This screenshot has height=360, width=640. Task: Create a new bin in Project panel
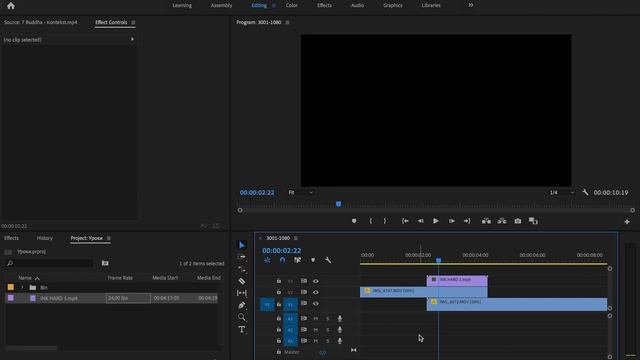point(105,263)
